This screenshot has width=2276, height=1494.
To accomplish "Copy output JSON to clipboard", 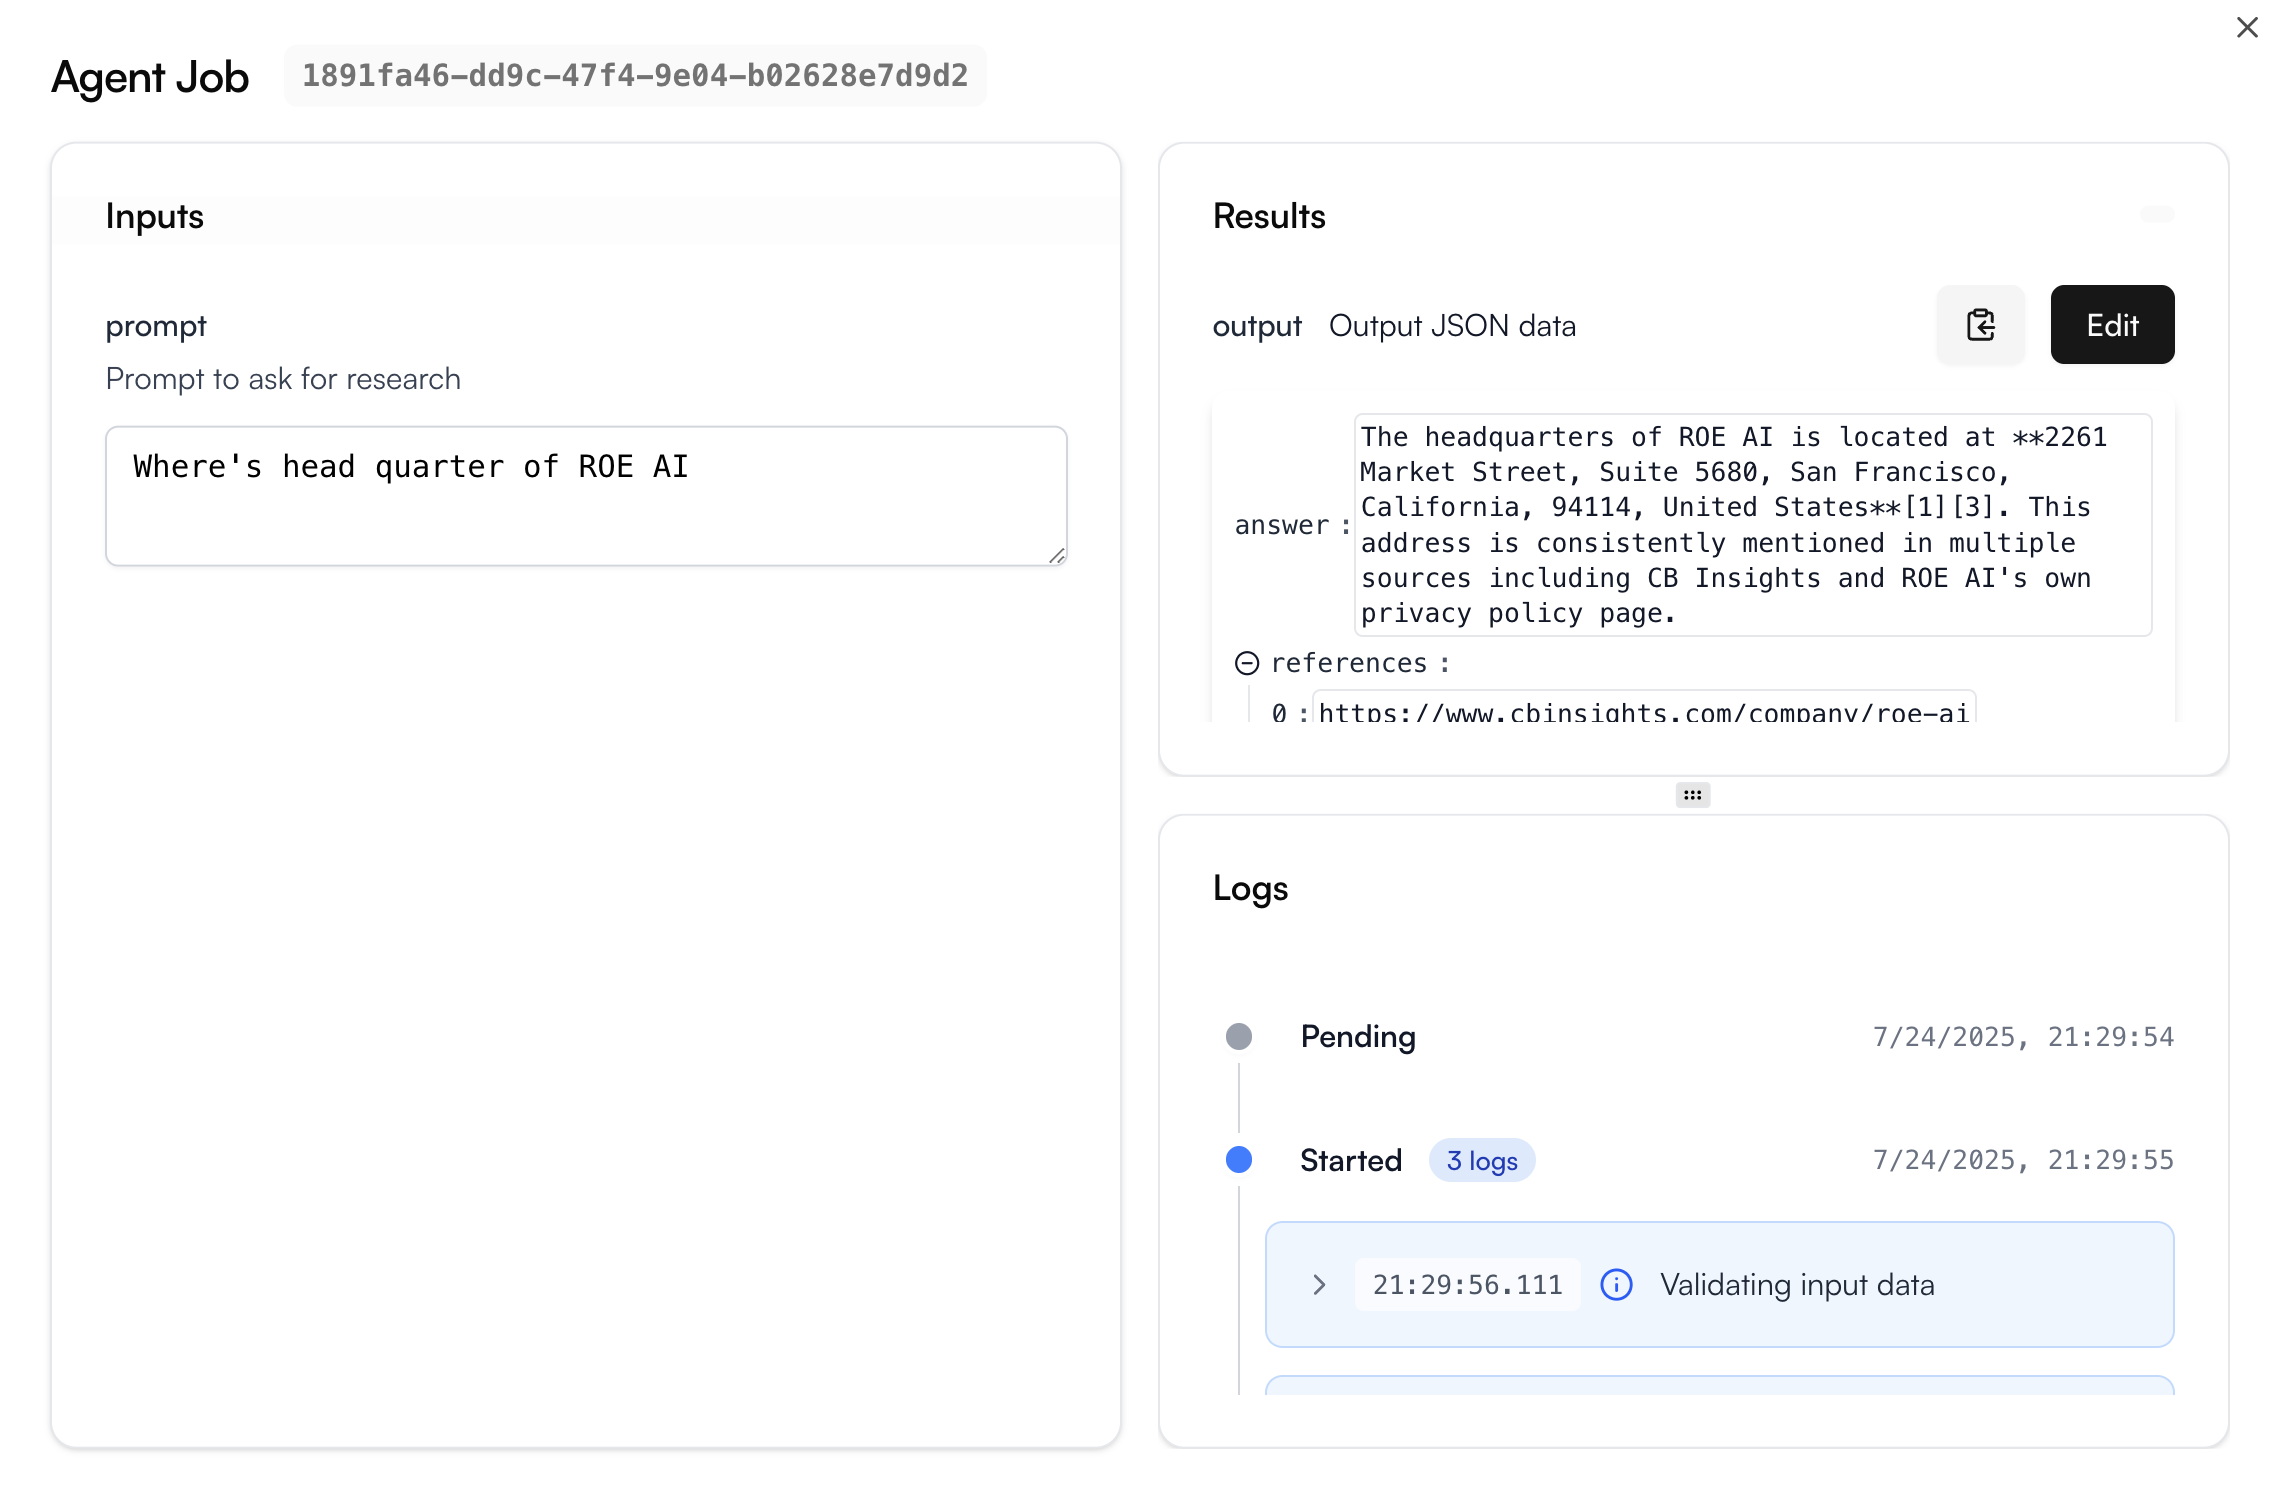I will pyautogui.click(x=1980, y=325).
